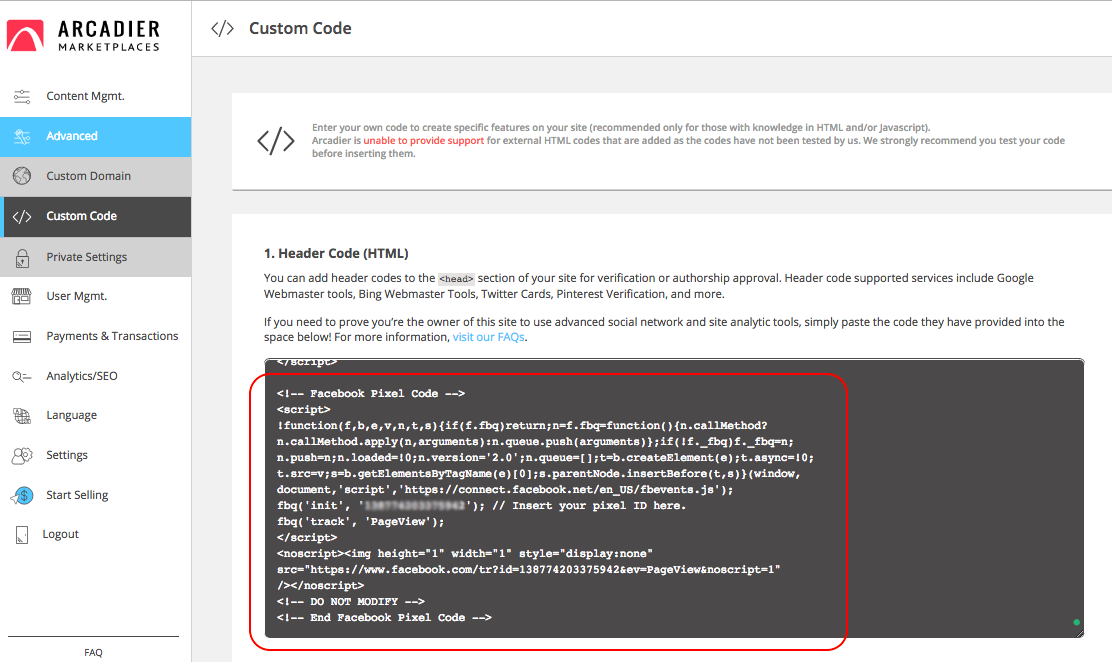Viewport: 1112px width, 662px height.
Task: Open Content Mgmt. menu
Action: click(96, 96)
